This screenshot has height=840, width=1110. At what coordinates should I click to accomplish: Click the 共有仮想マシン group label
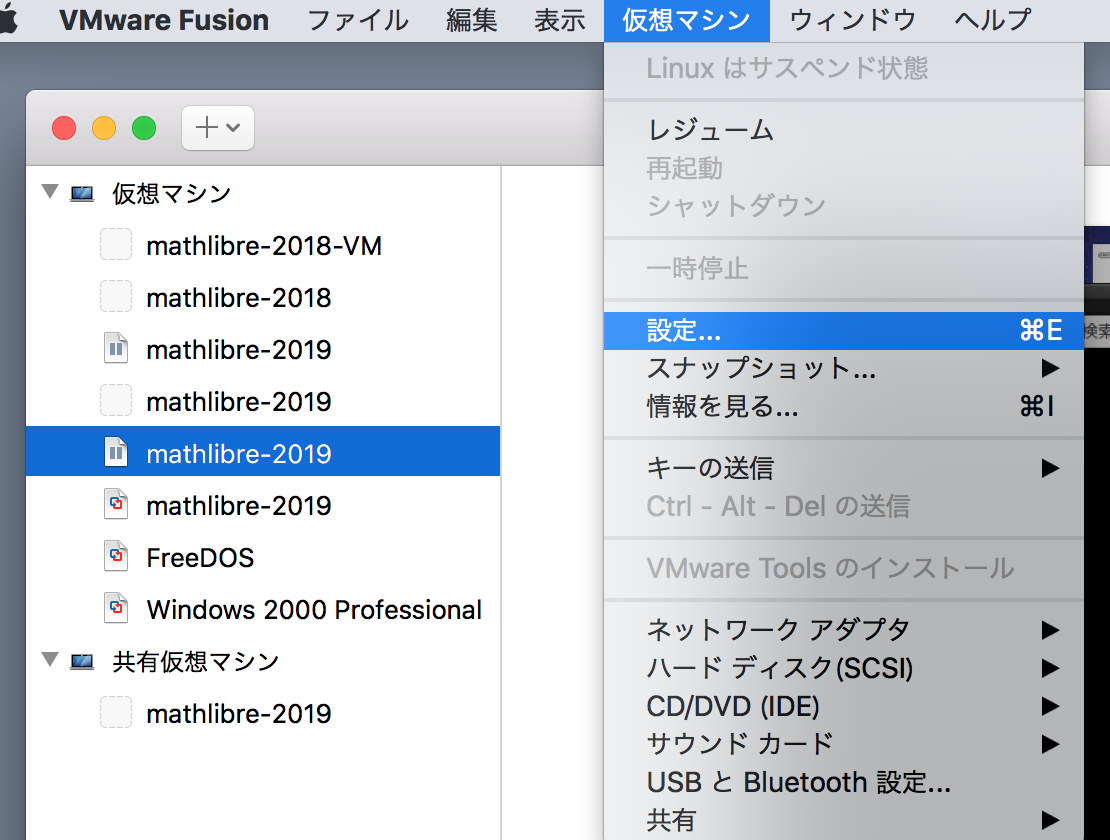195,662
